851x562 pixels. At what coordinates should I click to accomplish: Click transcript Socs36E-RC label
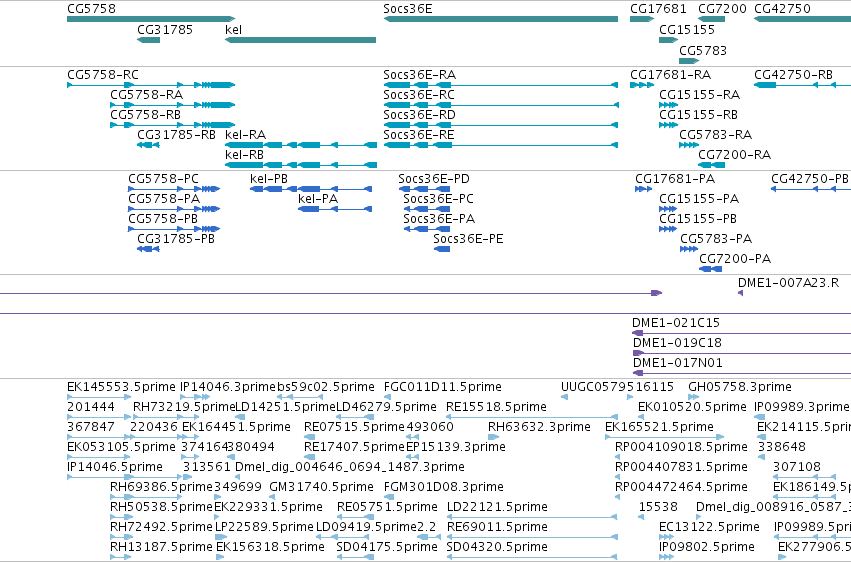pyautogui.click(x=419, y=95)
